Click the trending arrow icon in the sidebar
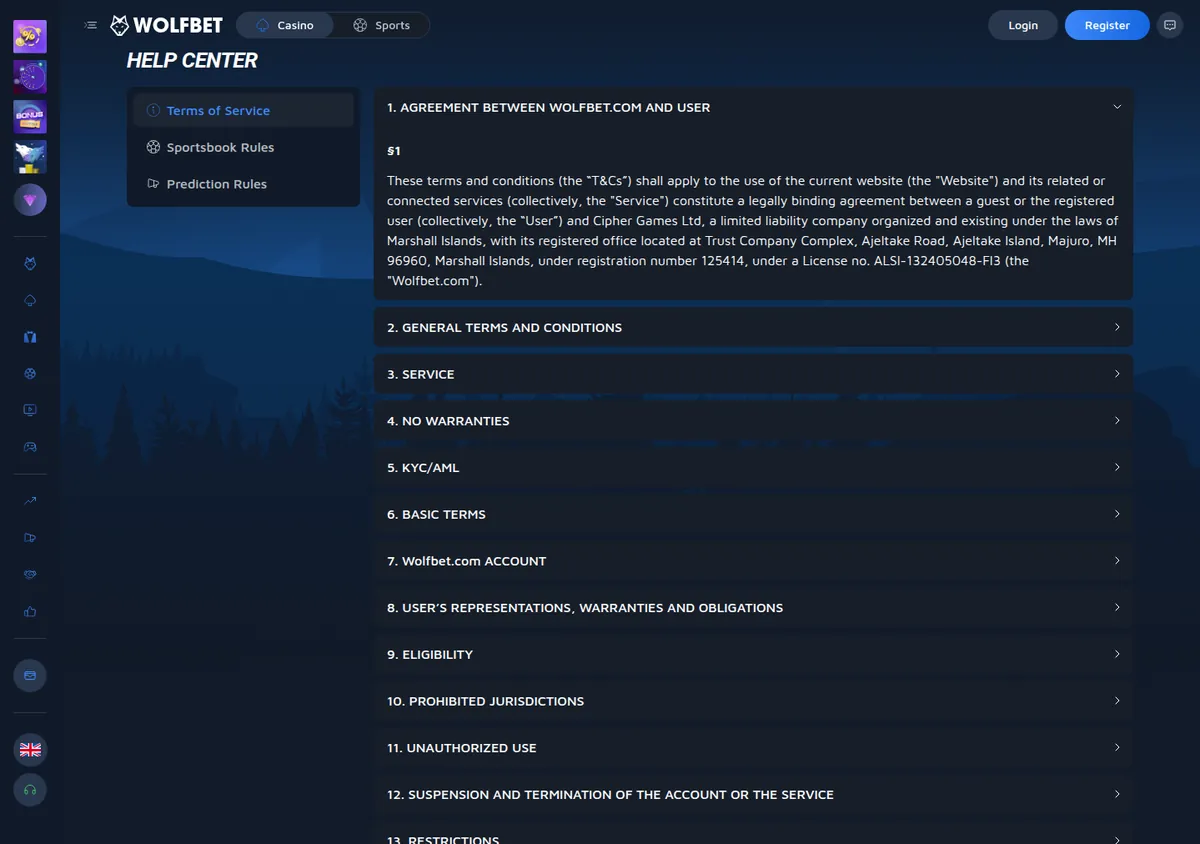This screenshot has height=844, width=1200. click(x=30, y=501)
